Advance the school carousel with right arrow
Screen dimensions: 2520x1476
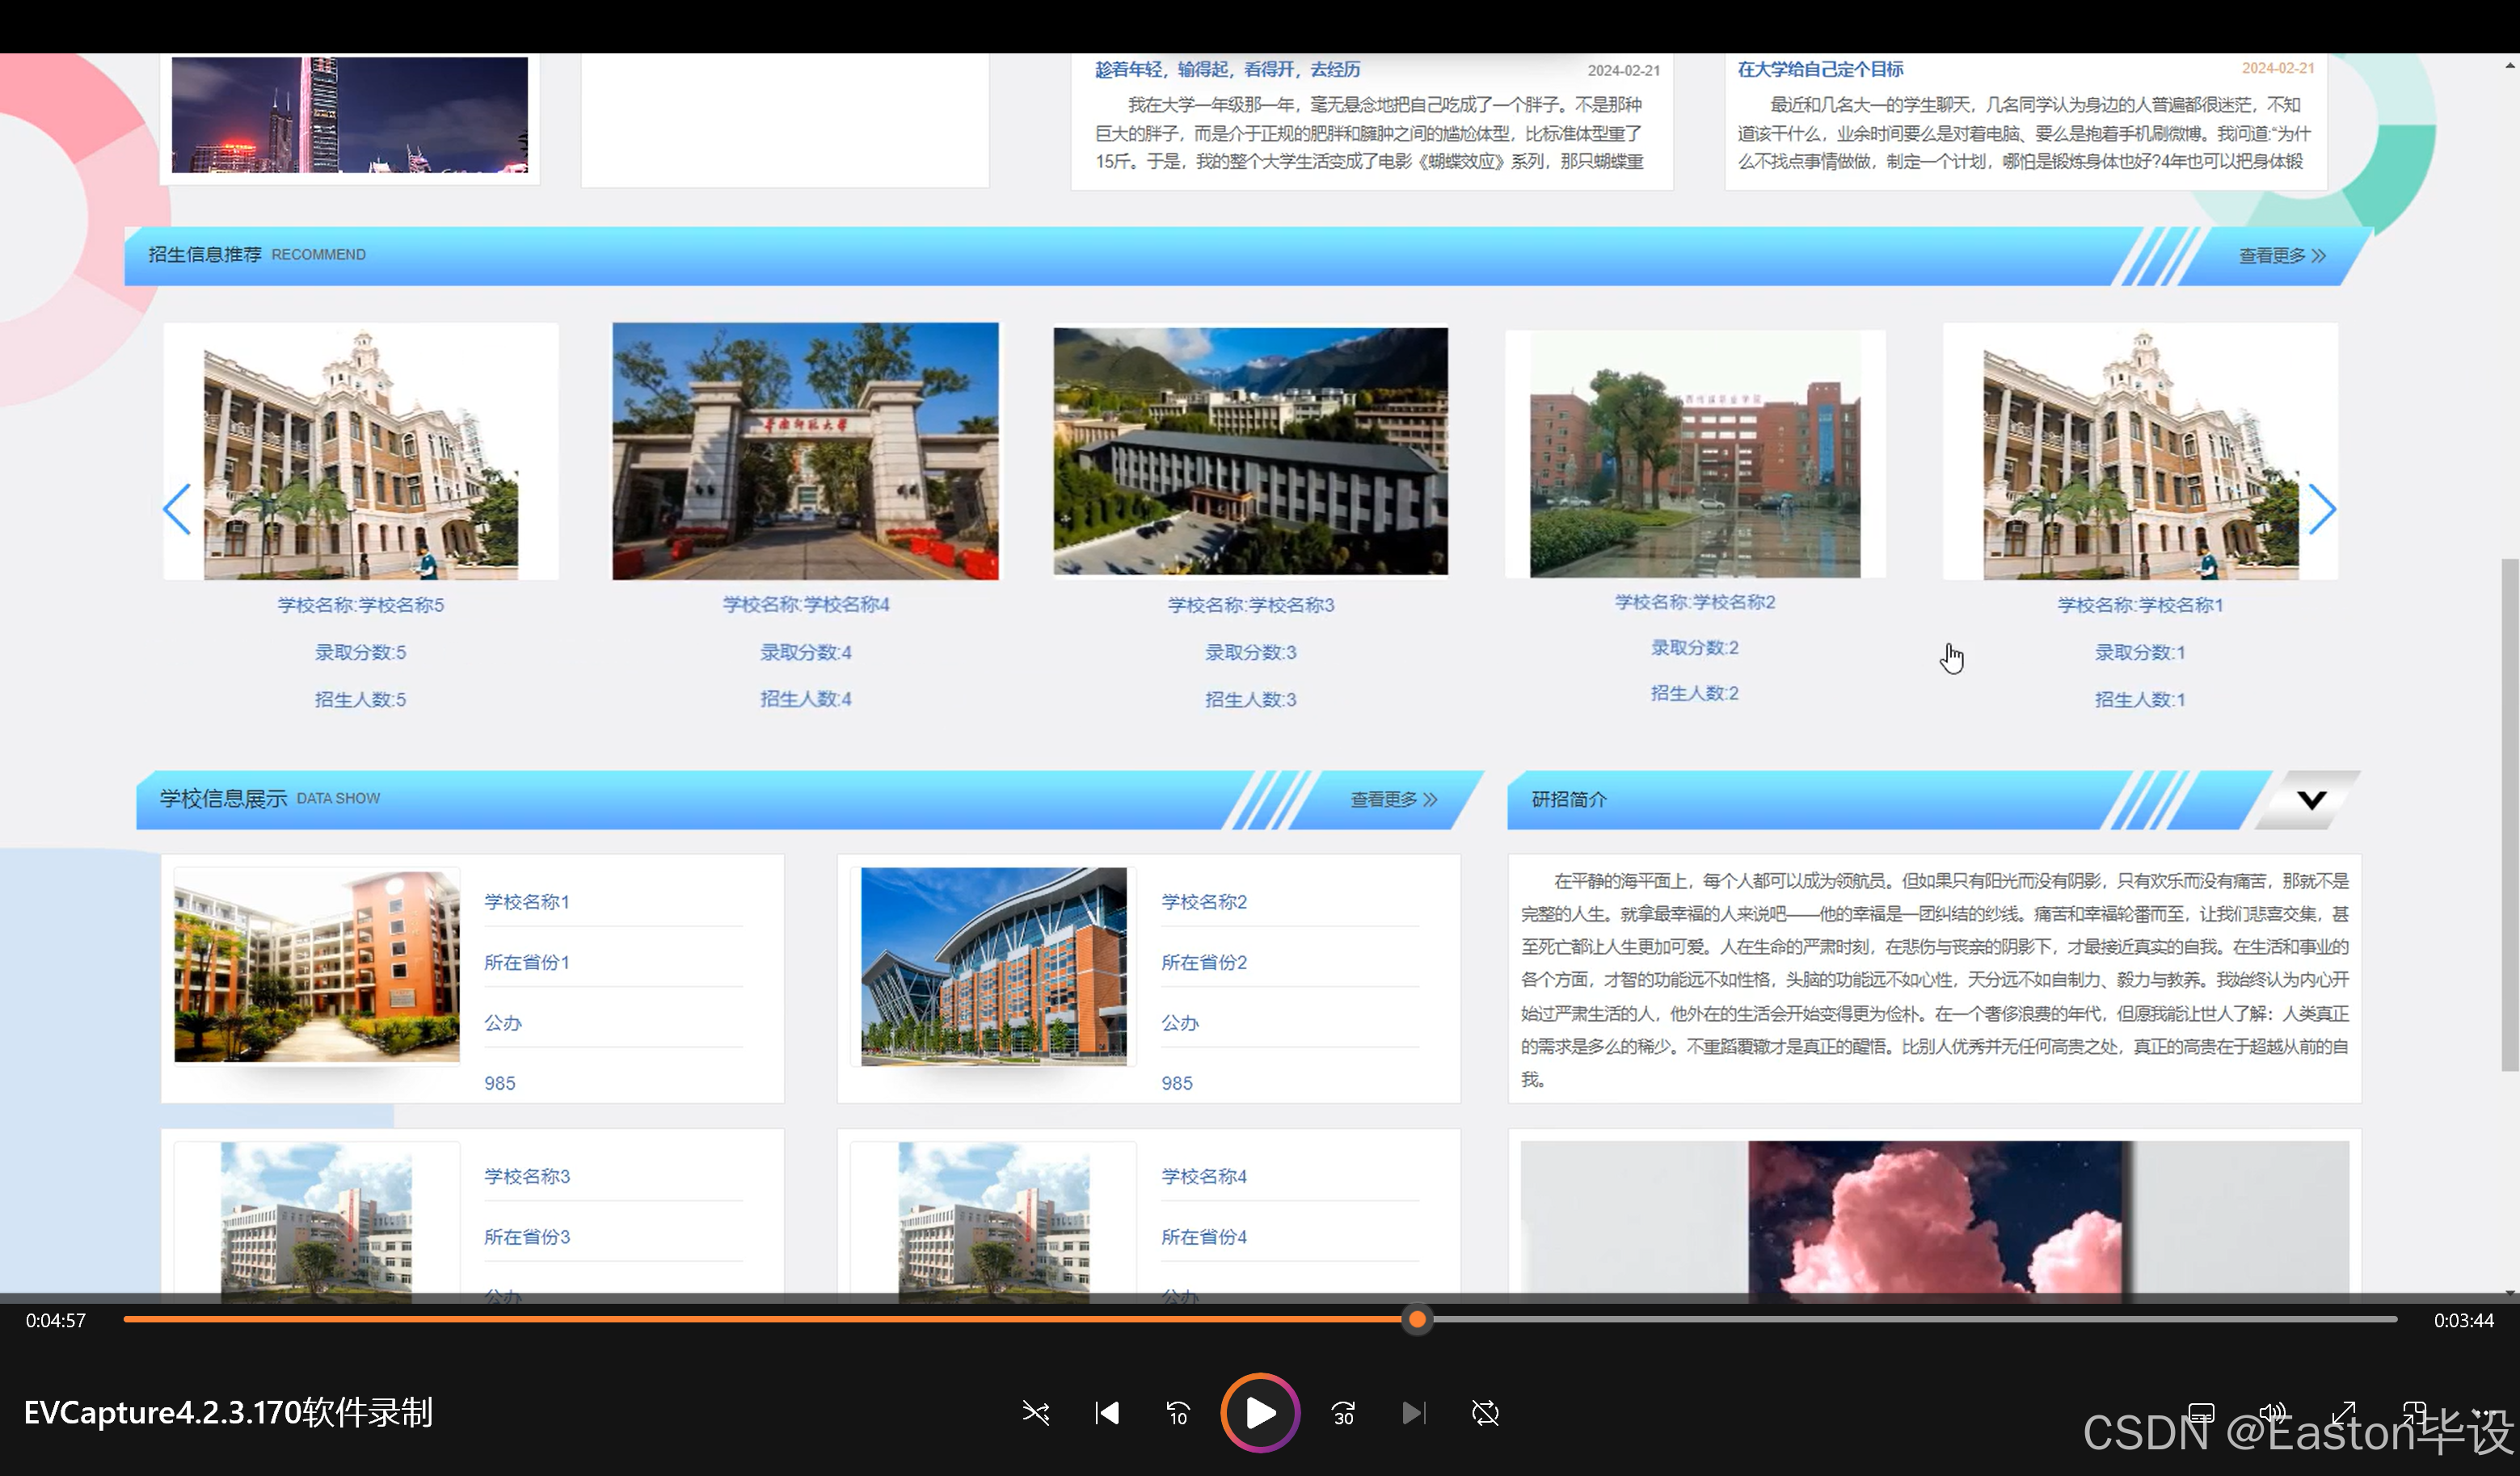pos(2323,509)
